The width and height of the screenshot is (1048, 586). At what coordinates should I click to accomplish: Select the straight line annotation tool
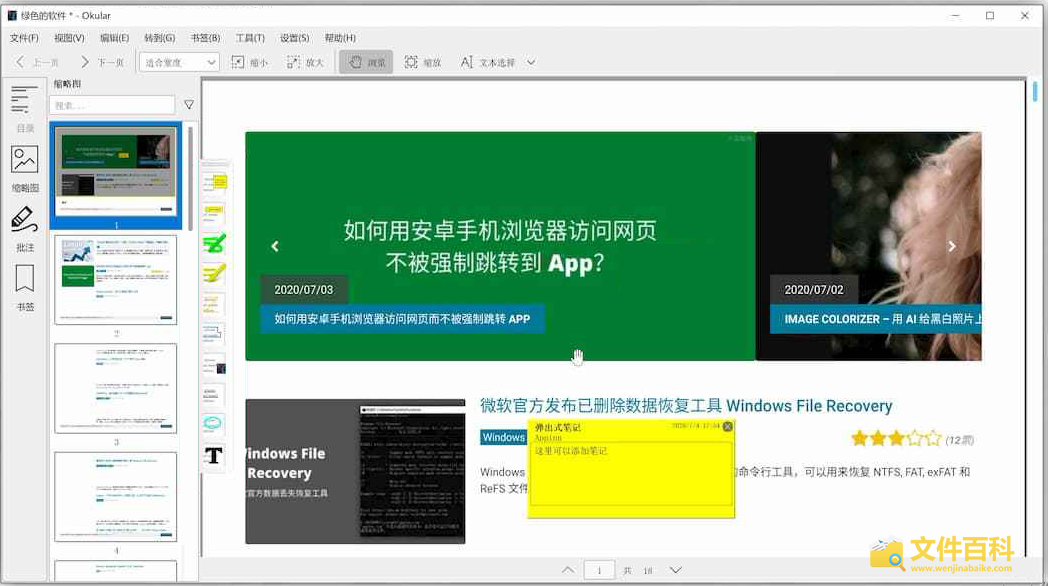(214, 304)
